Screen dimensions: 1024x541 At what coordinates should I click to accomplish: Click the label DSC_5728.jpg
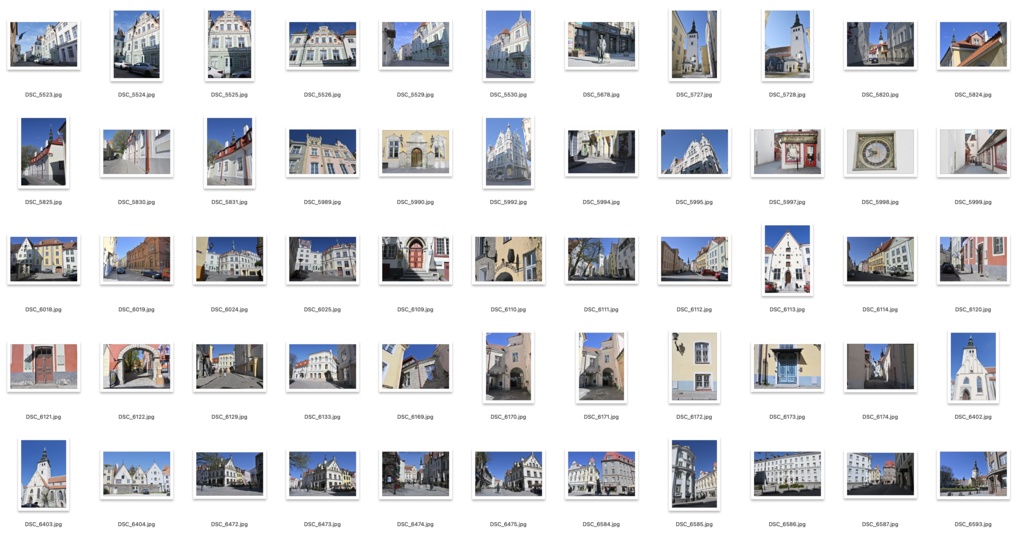pyautogui.click(x=787, y=95)
